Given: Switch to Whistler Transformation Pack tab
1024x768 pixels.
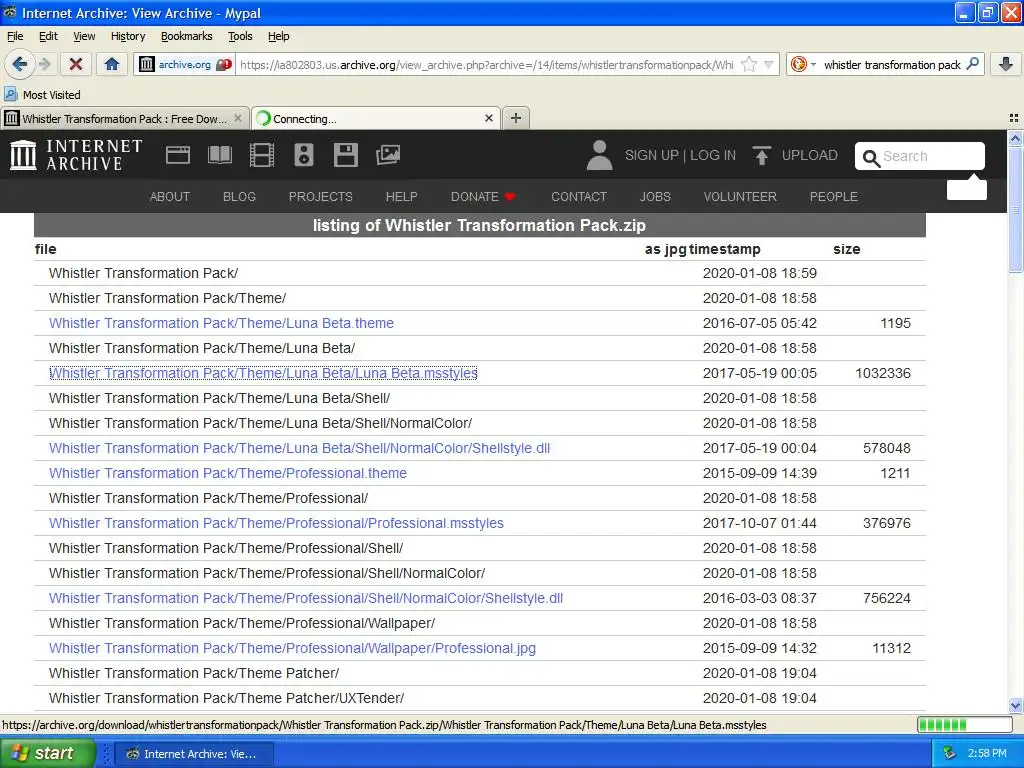Looking at the screenshot, I should 125,118.
